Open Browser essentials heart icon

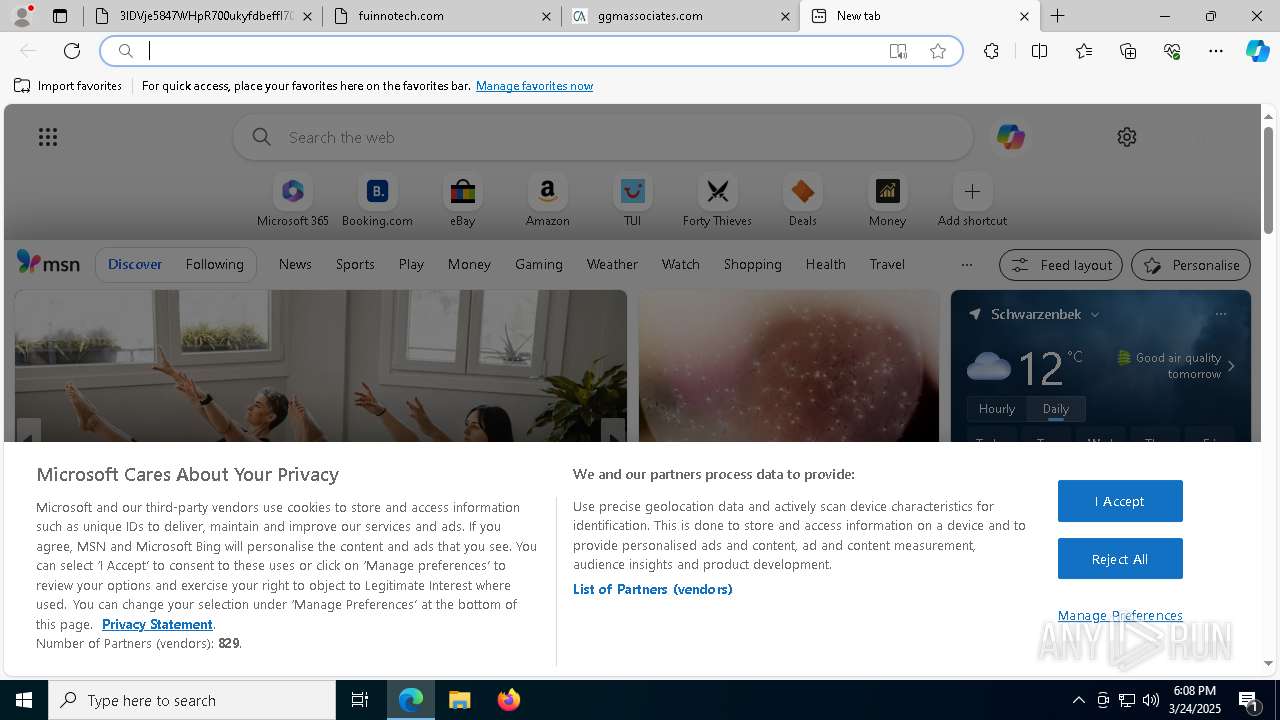(x=1172, y=51)
